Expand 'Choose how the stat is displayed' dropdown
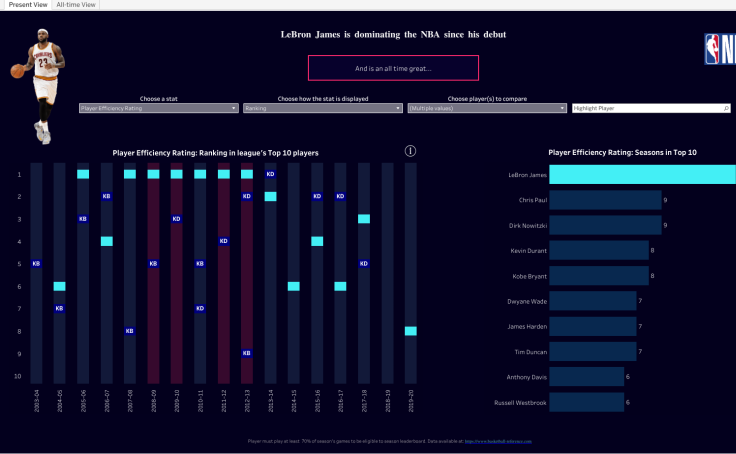This screenshot has width=736, height=454. pos(323,108)
